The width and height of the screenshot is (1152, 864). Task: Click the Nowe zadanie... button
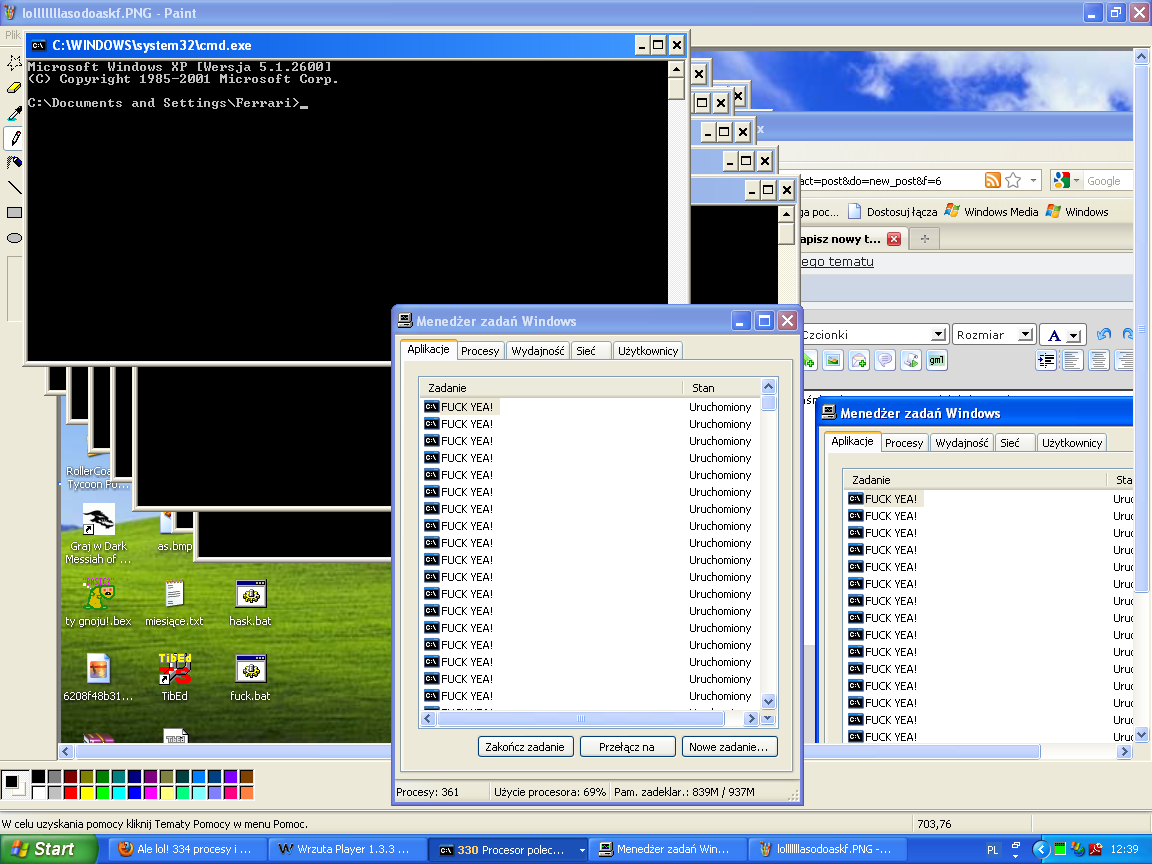[729, 747]
